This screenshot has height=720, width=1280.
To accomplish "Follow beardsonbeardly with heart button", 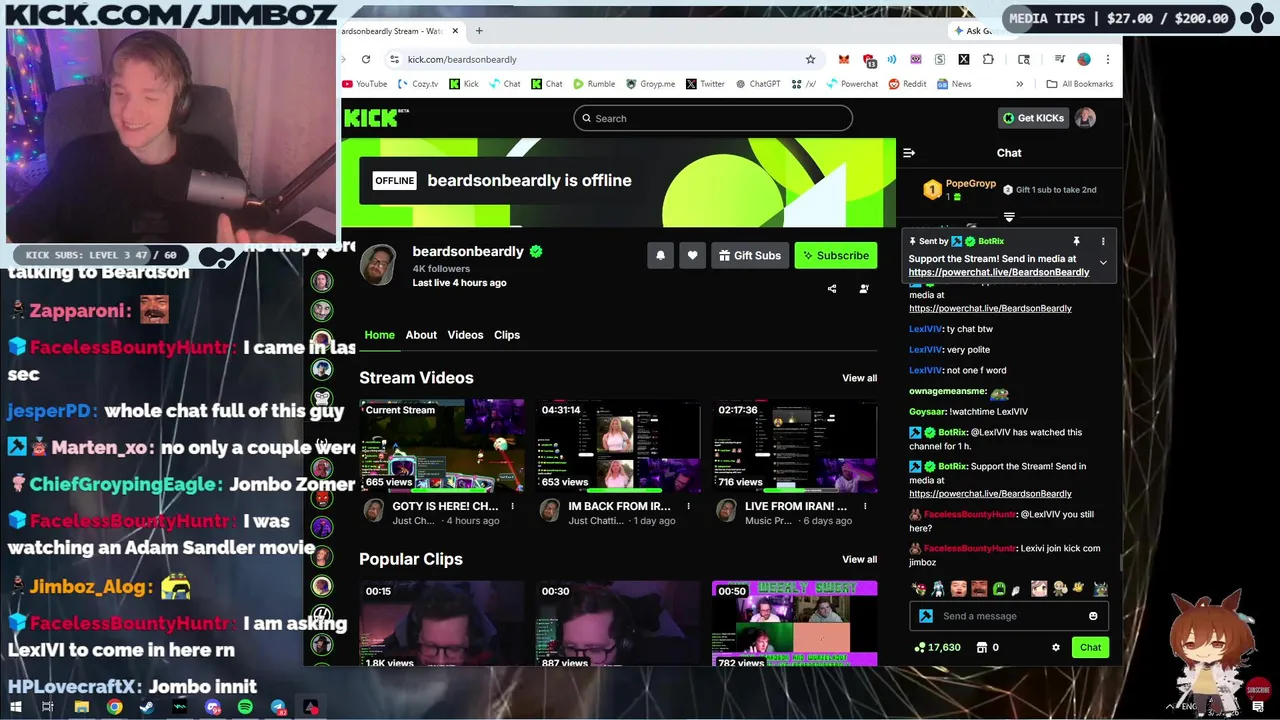I will pyautogui.click(x=692, y=255).
